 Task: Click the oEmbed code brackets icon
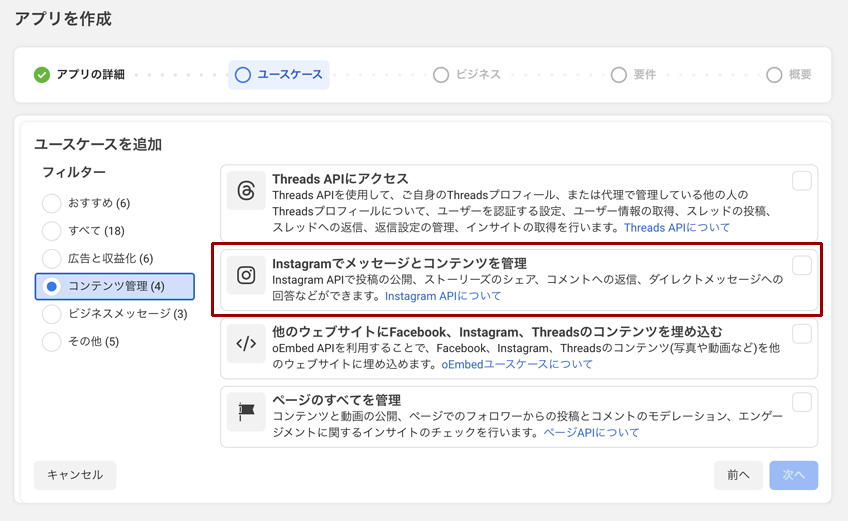click(x=246, y=343)
